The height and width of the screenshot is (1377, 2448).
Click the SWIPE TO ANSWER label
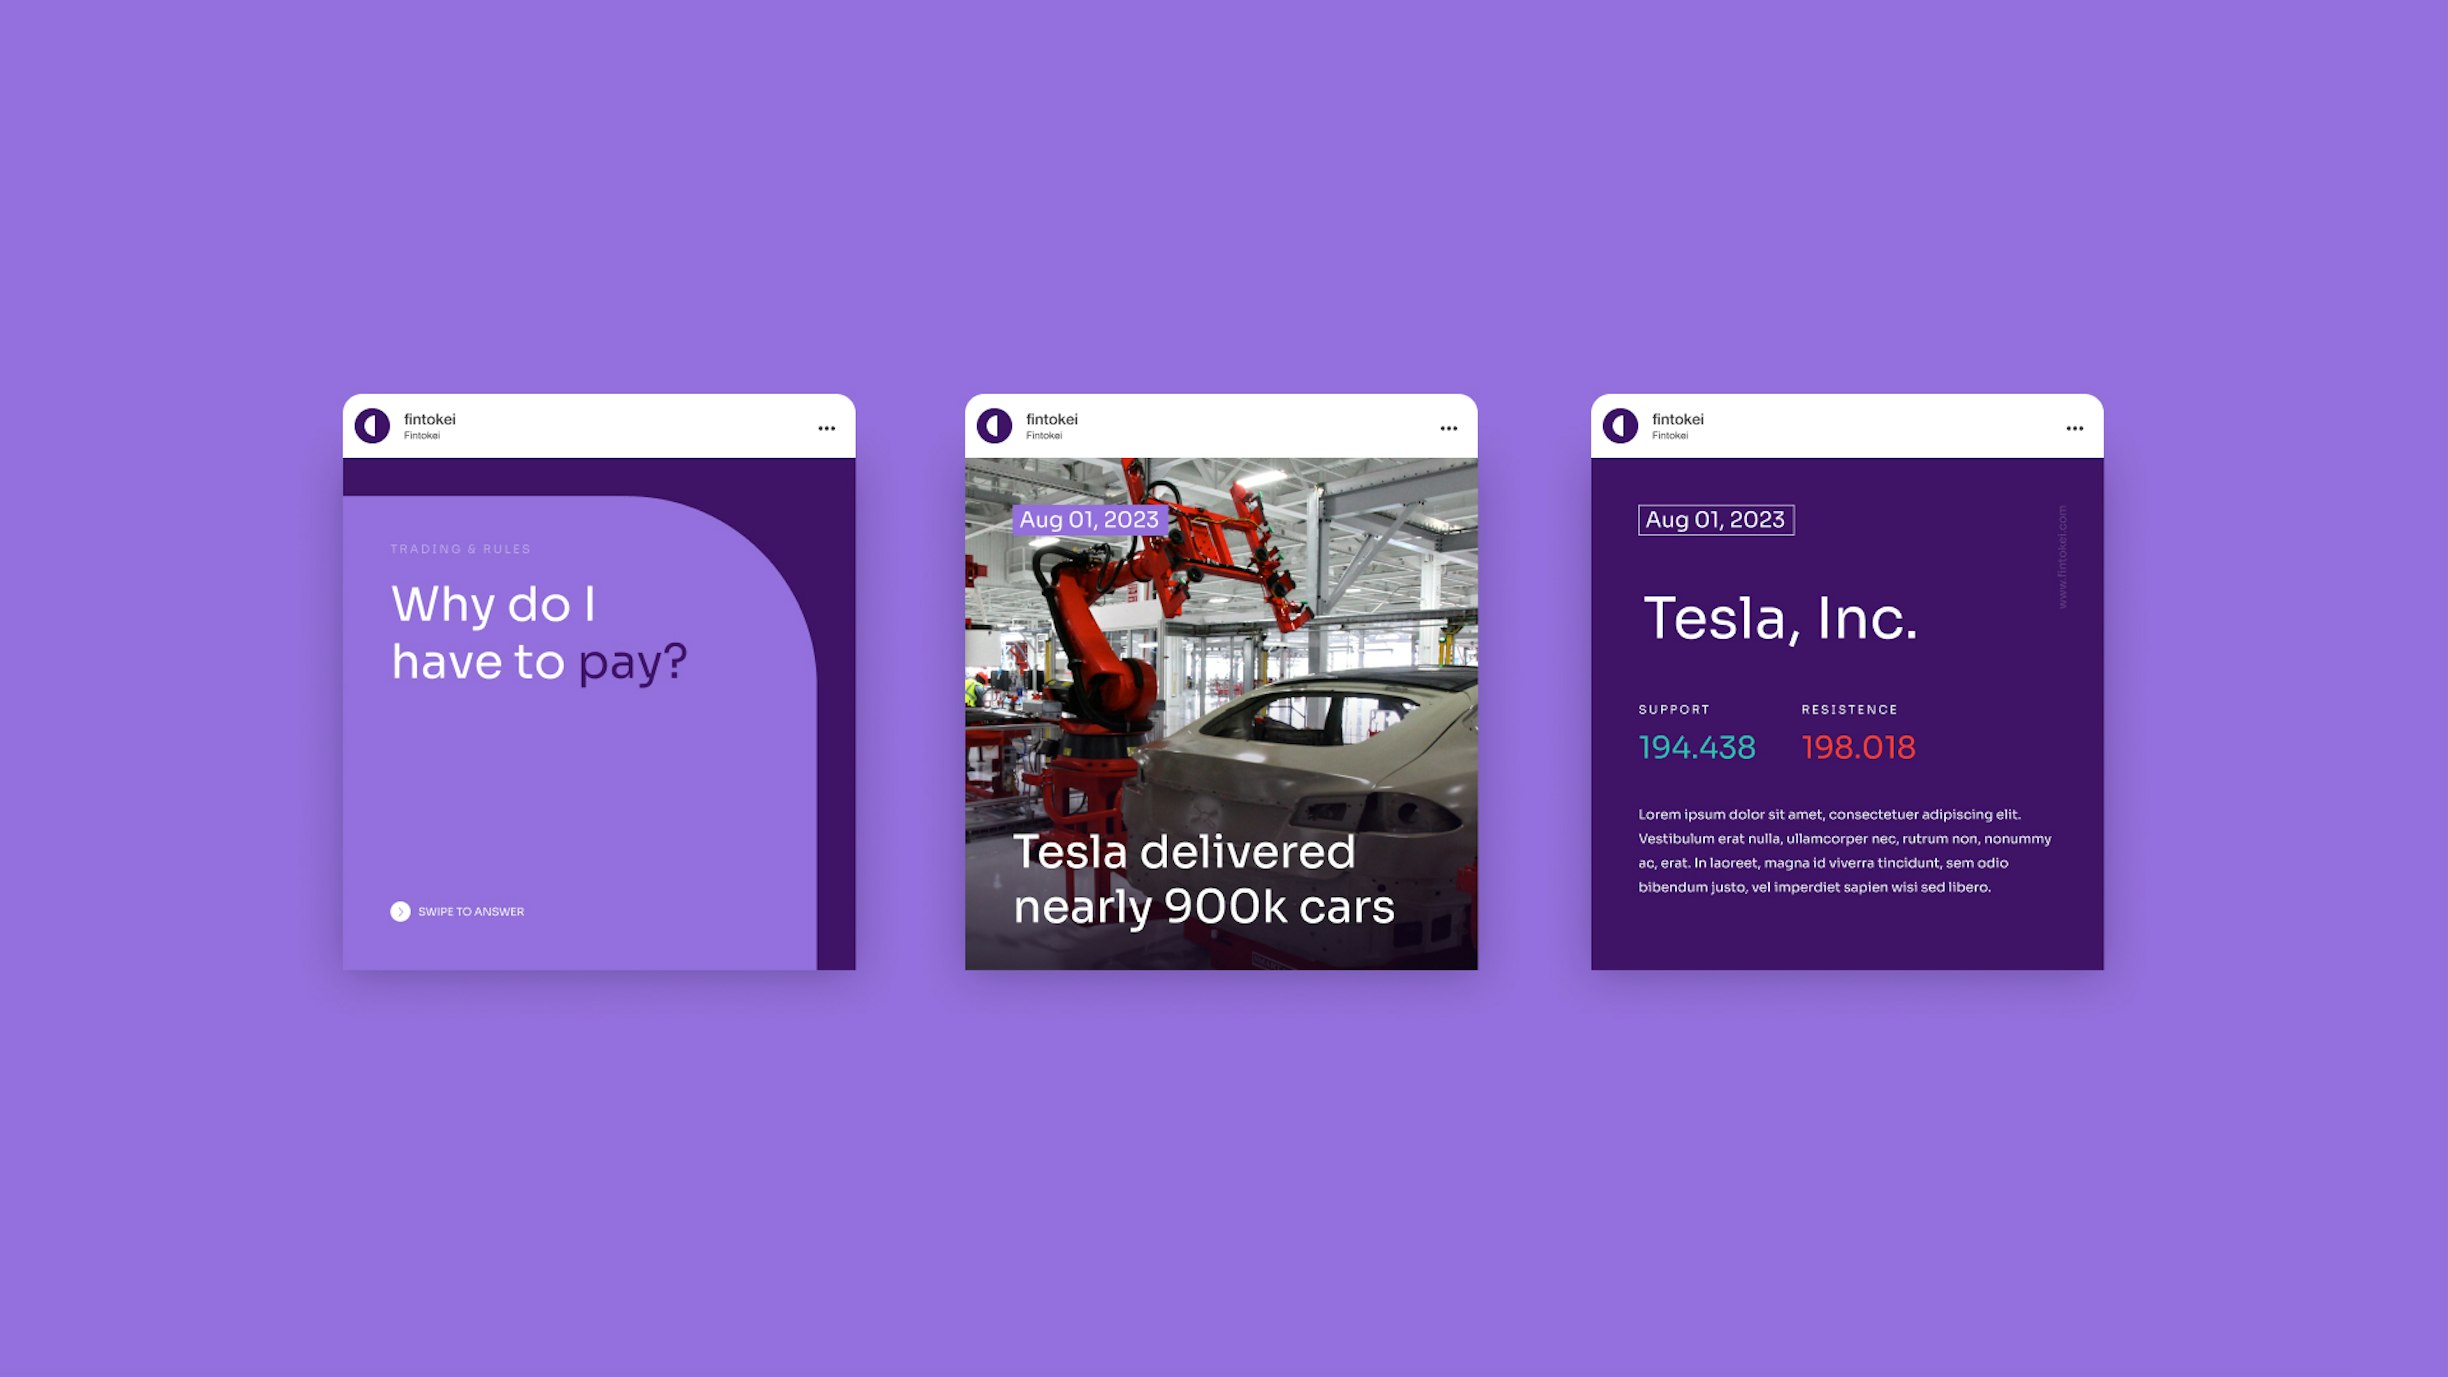point(471,911)
